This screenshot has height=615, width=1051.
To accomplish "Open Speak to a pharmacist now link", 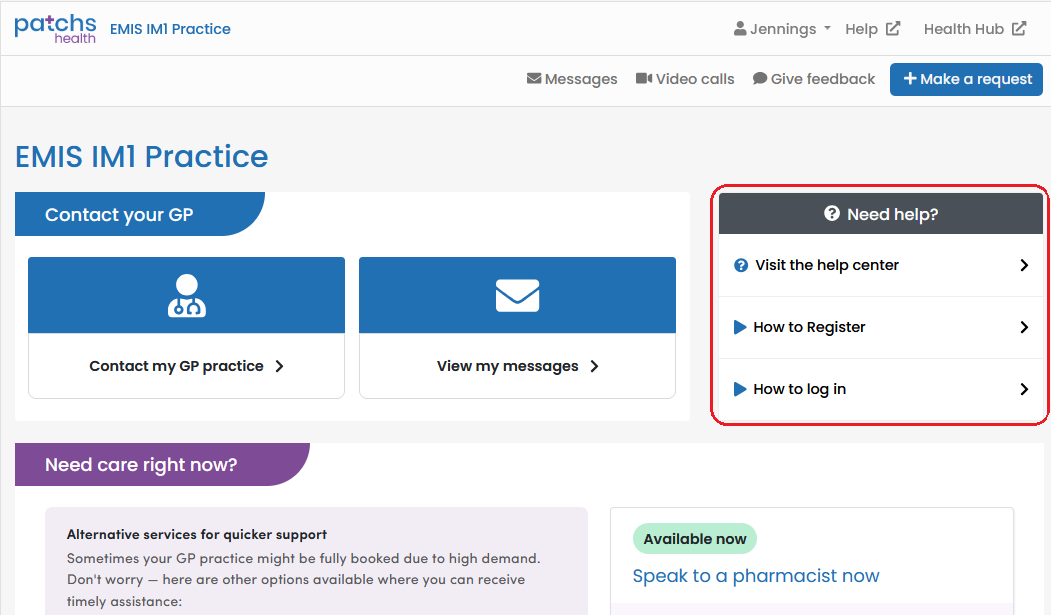I will coord(755,575).
